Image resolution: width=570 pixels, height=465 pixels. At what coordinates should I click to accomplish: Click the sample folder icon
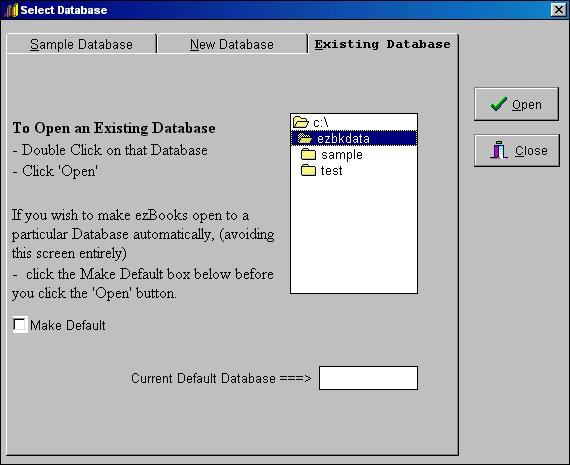tap(308, 154)
